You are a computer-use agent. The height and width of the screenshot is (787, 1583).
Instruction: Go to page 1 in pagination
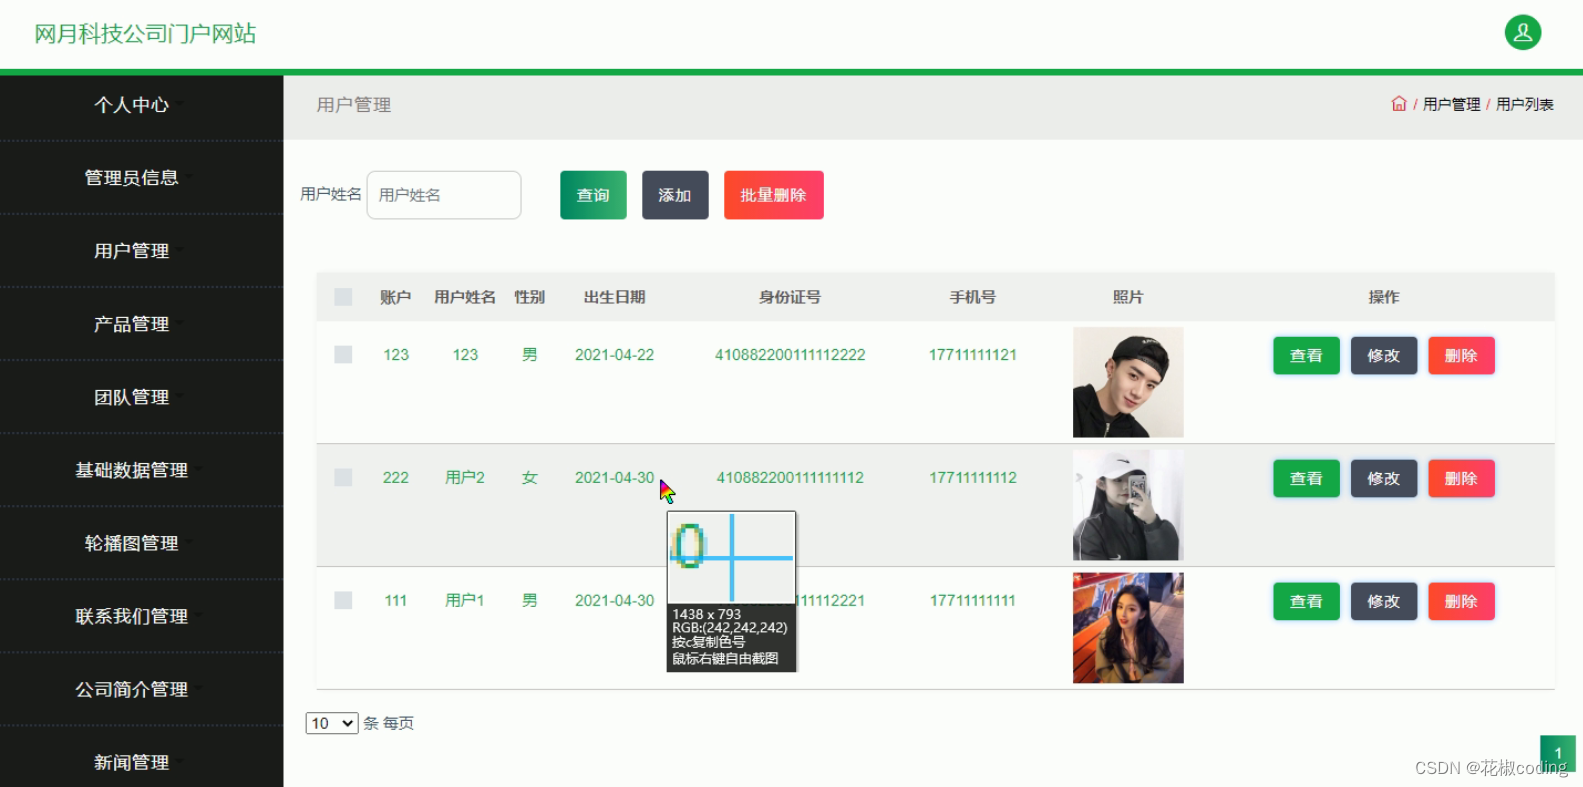tap(1558, 753)
